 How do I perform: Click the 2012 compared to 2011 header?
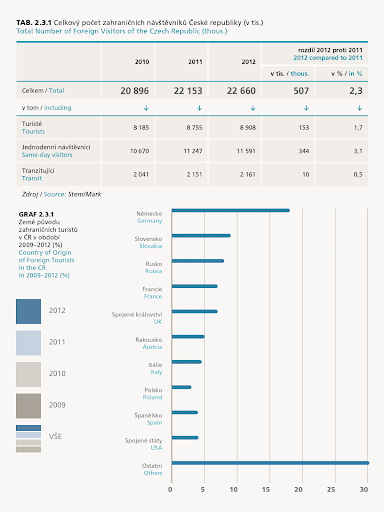pyautogui.click(x=328, y=58)
